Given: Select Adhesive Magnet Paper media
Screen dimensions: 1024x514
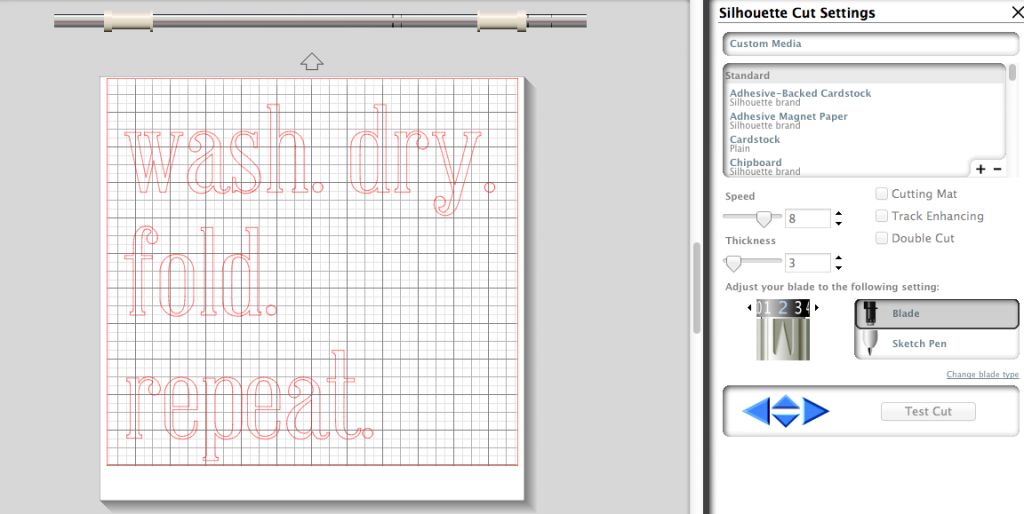Looking at the screenshot, I should 788,121.
